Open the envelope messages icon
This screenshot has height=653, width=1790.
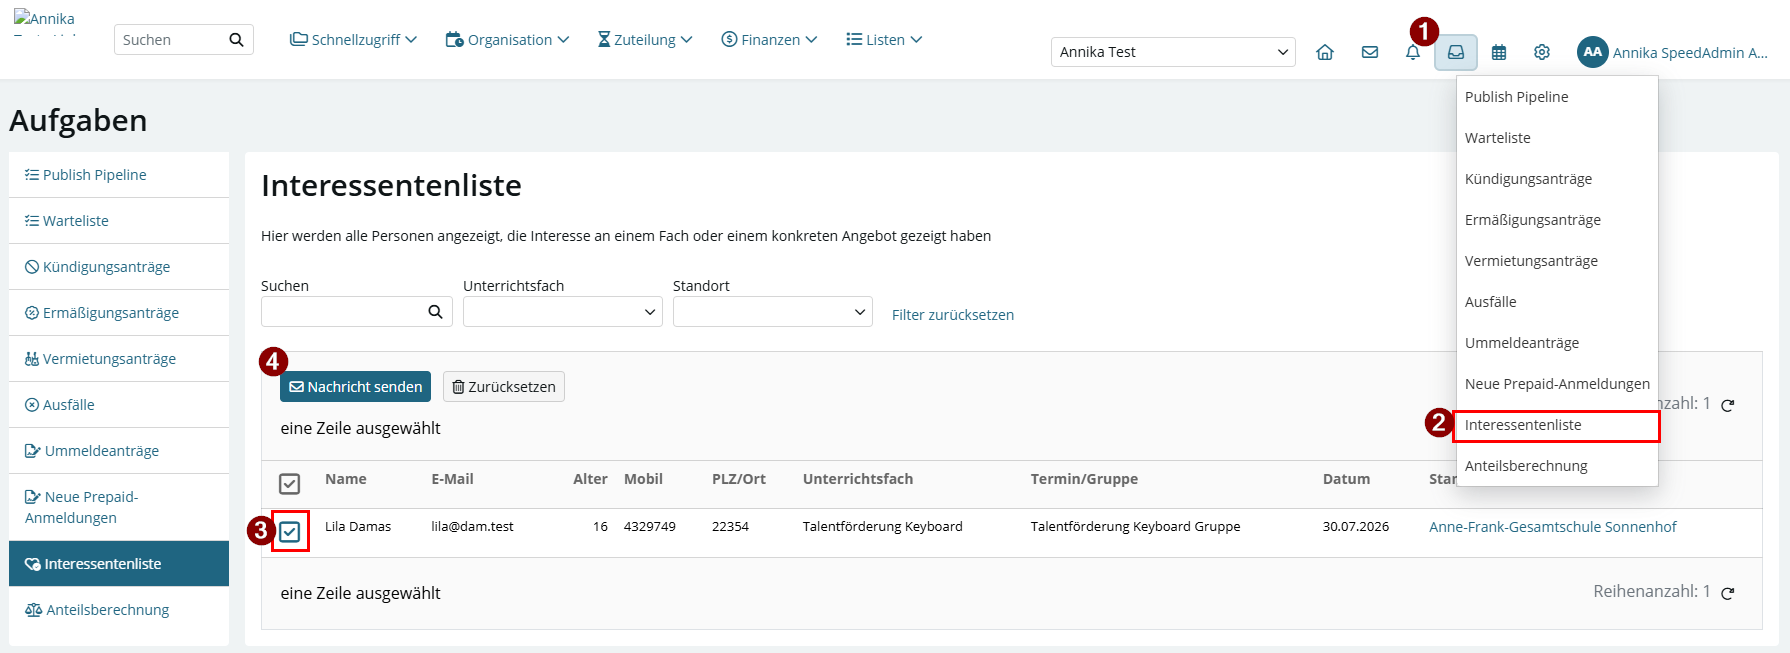1370,52
